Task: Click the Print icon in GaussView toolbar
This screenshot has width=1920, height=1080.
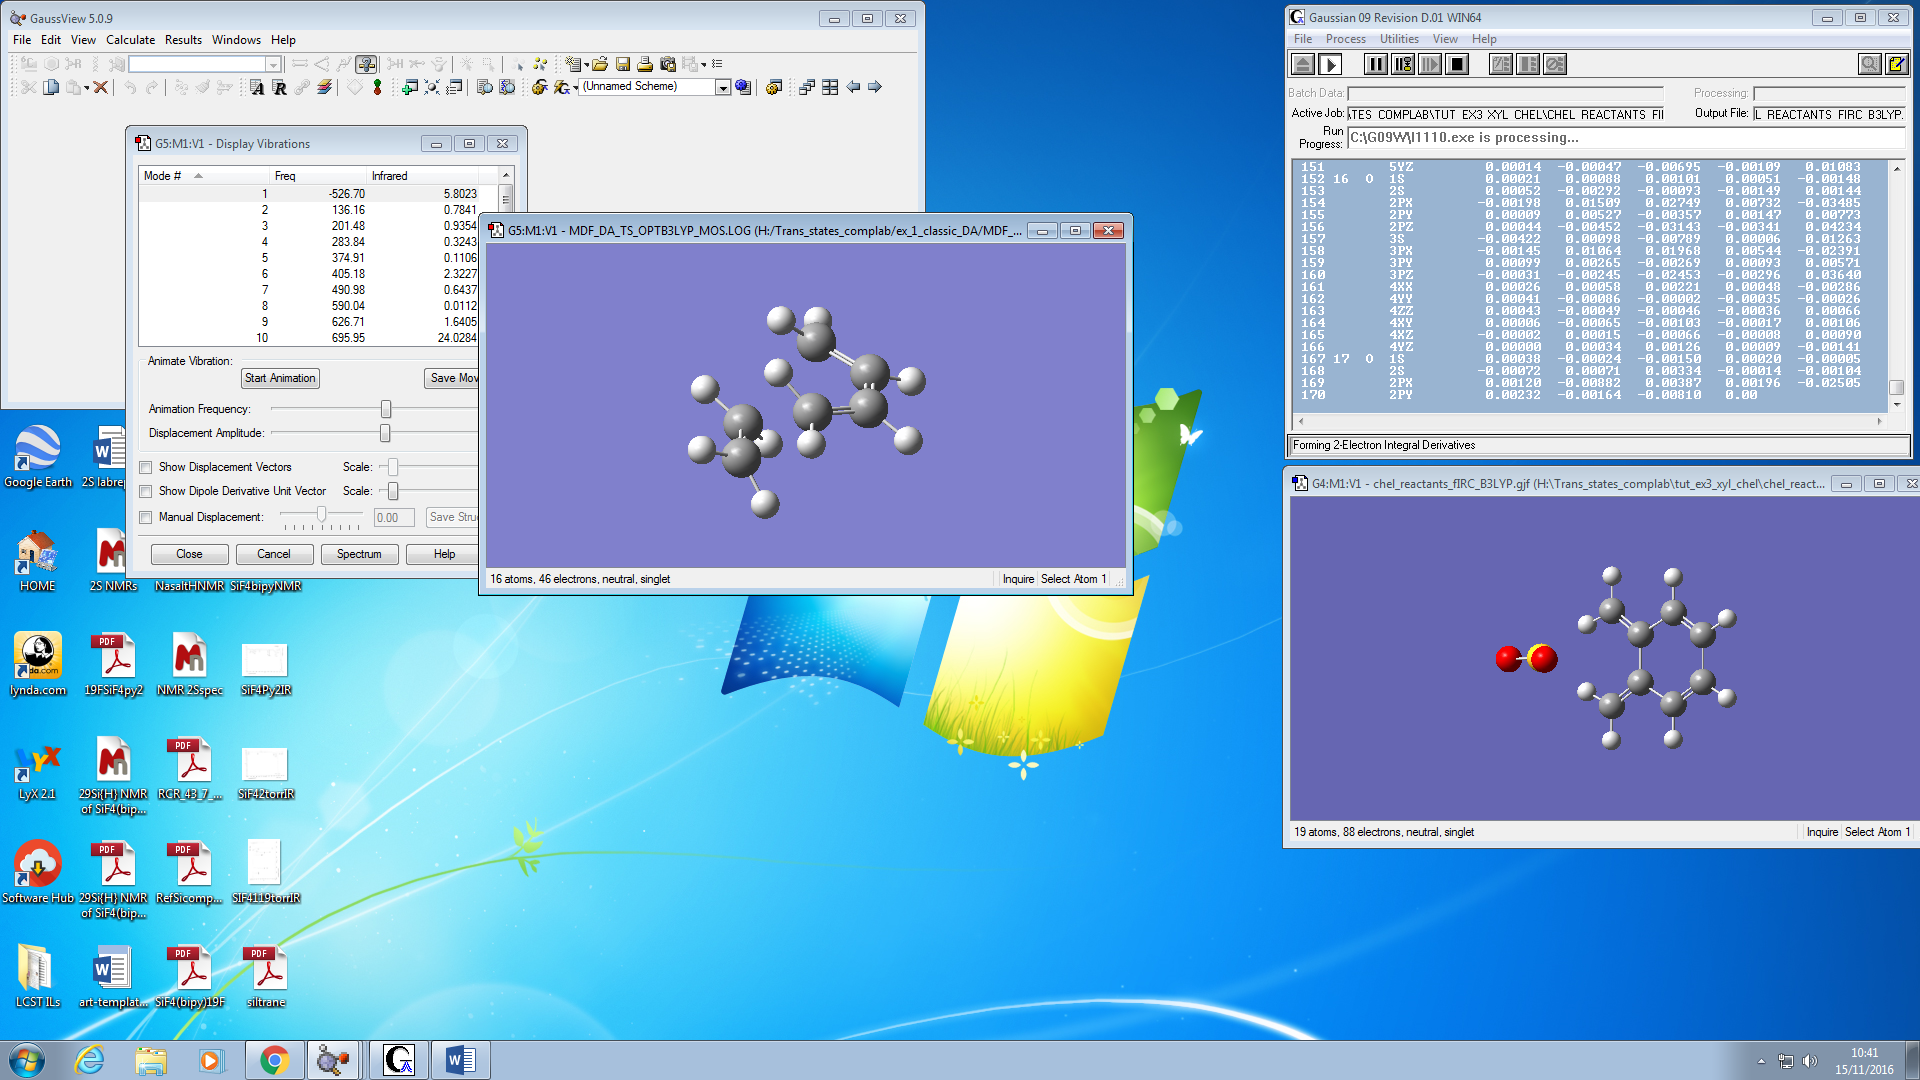Action: (x=645, y=64)
